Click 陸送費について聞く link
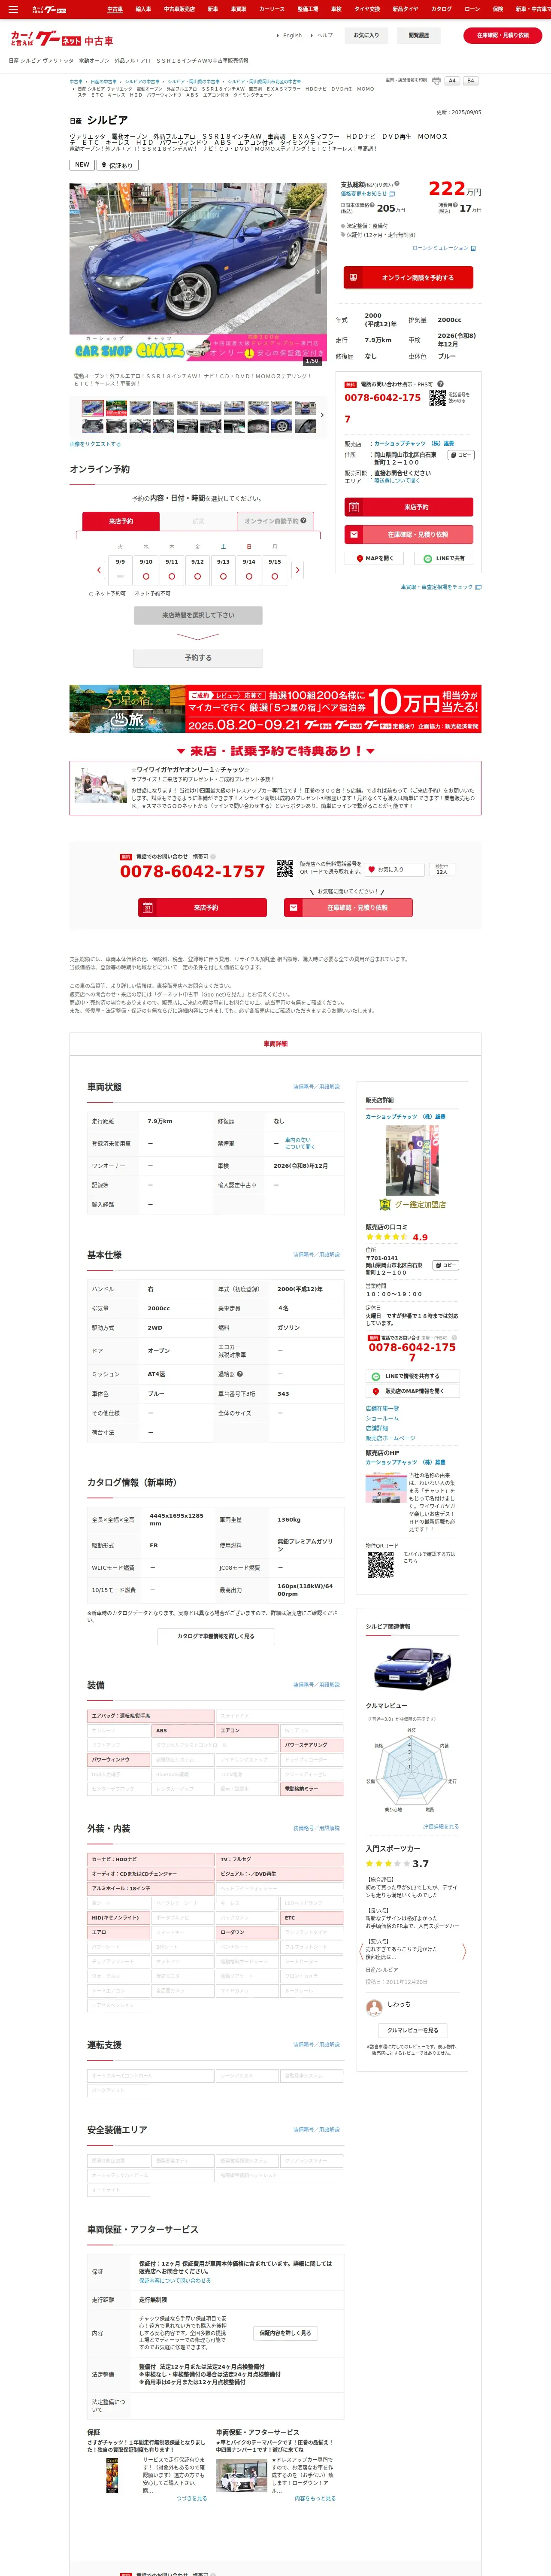This screenshot has height=2576, width=551. [x=397, y=480]
